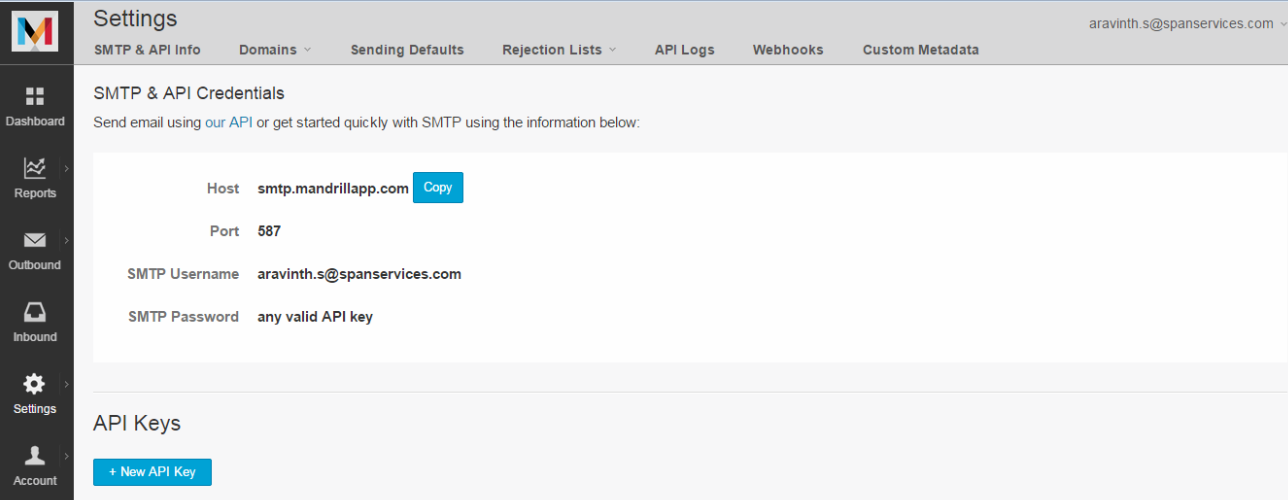Create a new API key

coord(152,472)
